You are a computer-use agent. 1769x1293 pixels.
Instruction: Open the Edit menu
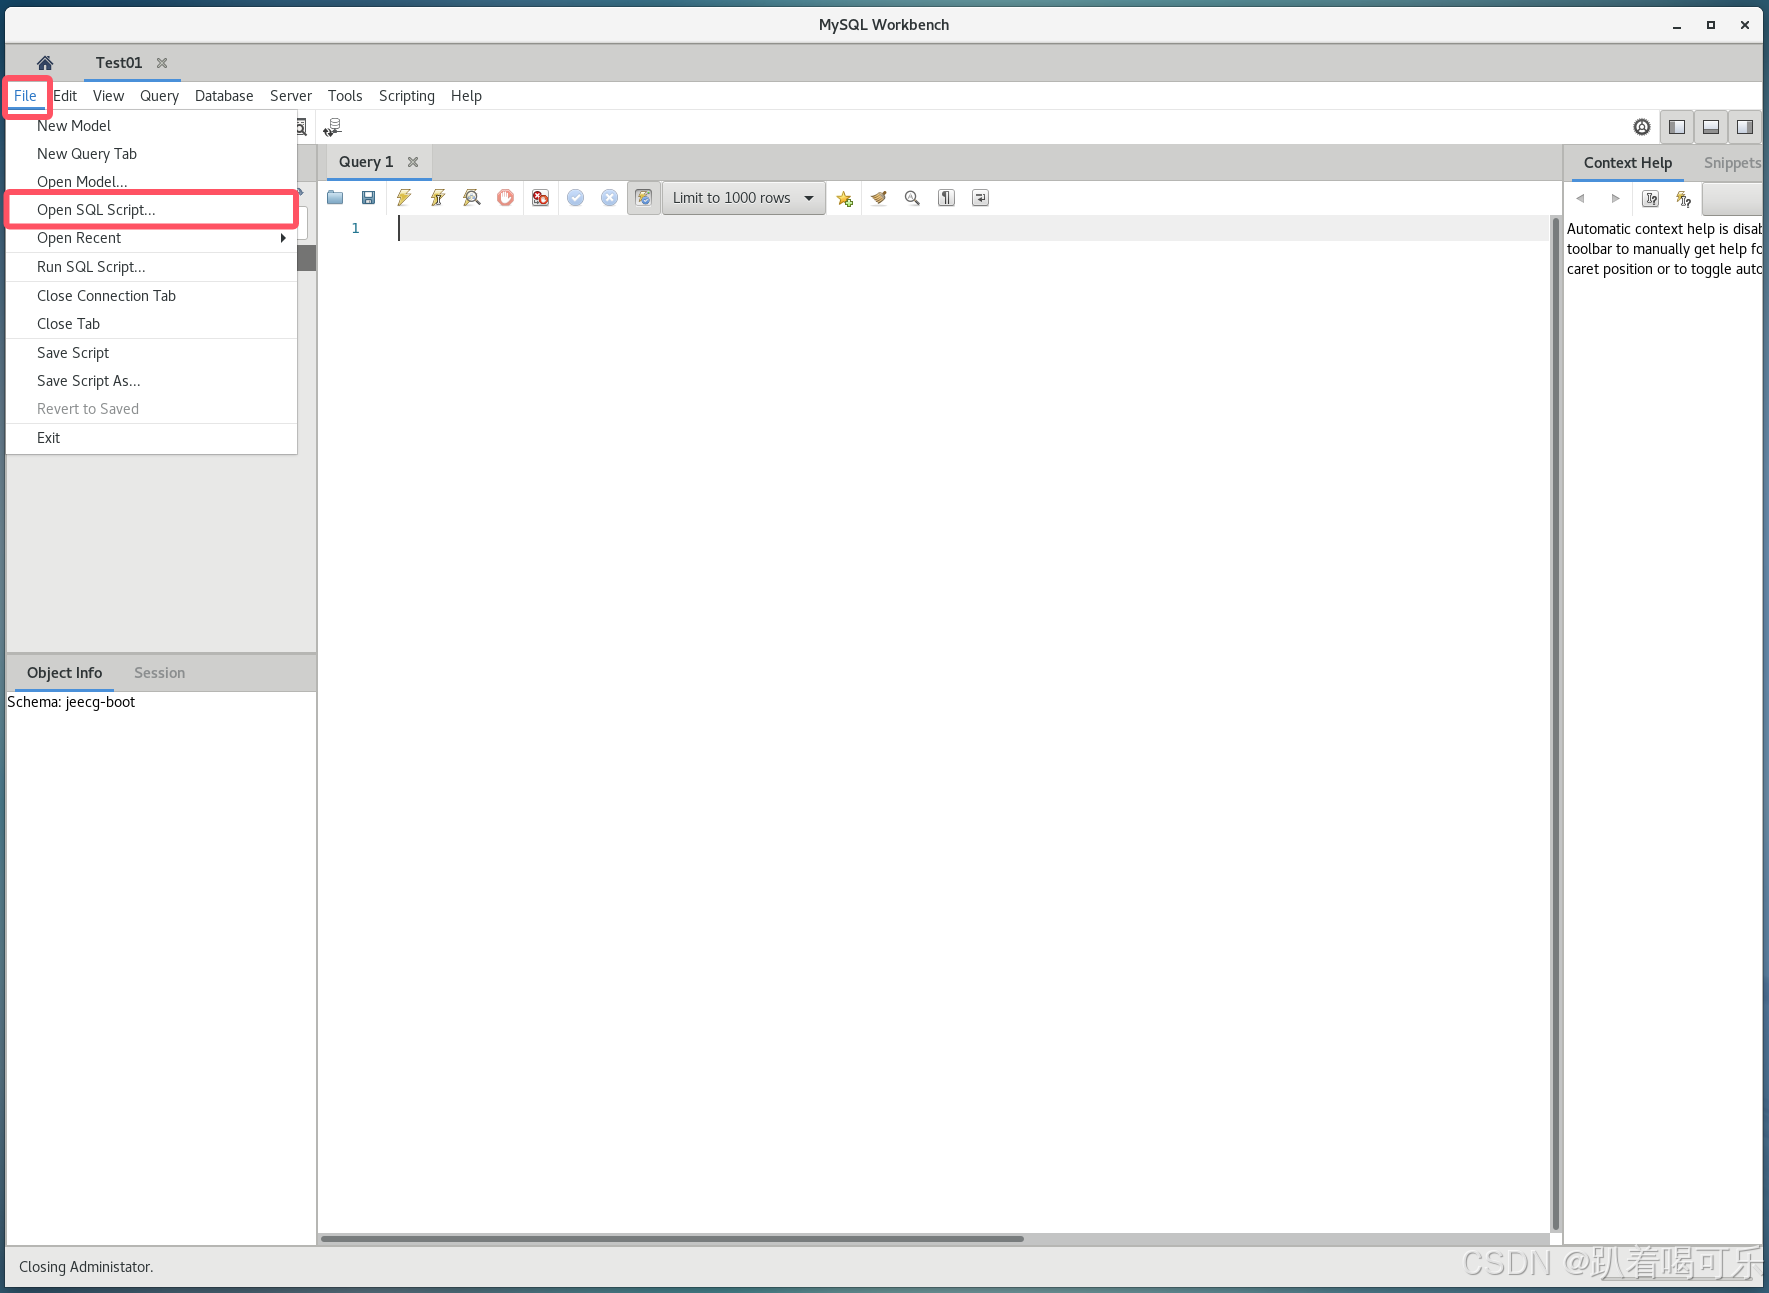[x=65, y=96]
